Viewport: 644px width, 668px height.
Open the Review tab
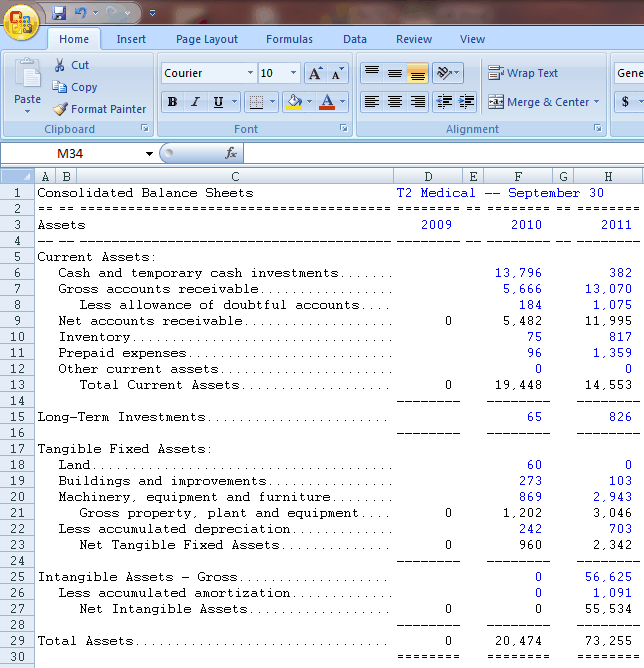414,39
